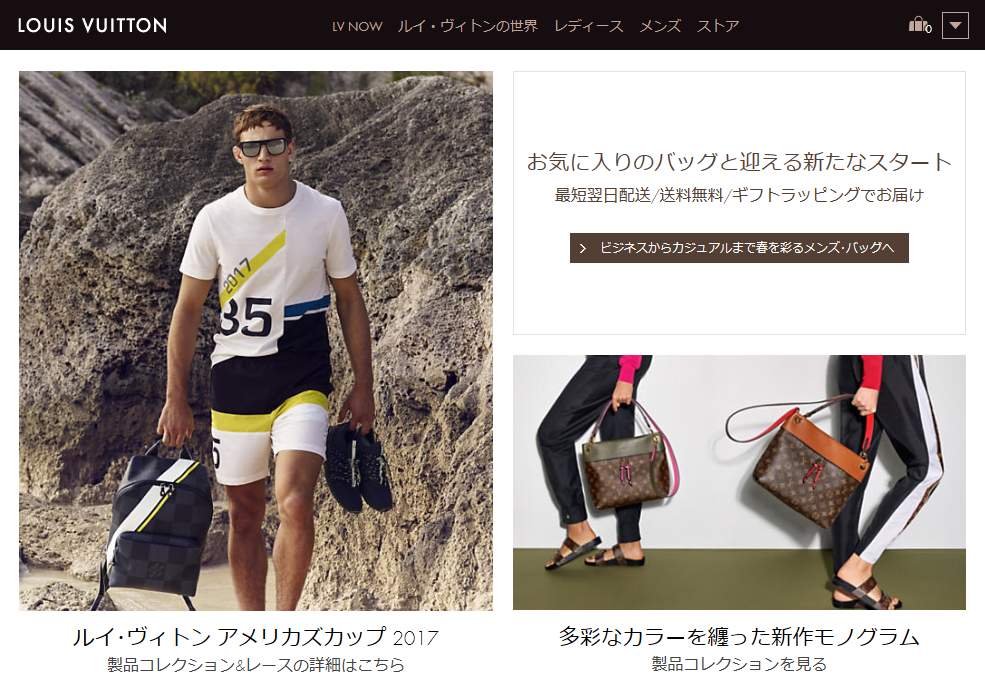Open the shopping bag cart icon
Screen dimensions: 985x686
point(920,25)
